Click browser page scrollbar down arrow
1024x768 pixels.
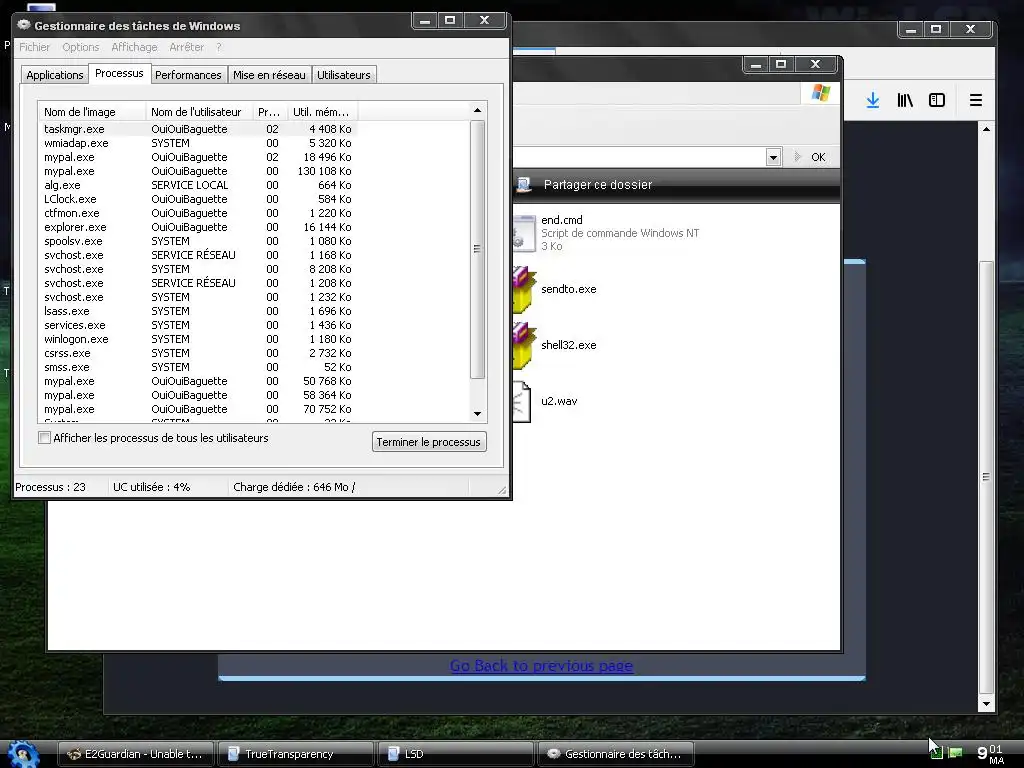986,705
